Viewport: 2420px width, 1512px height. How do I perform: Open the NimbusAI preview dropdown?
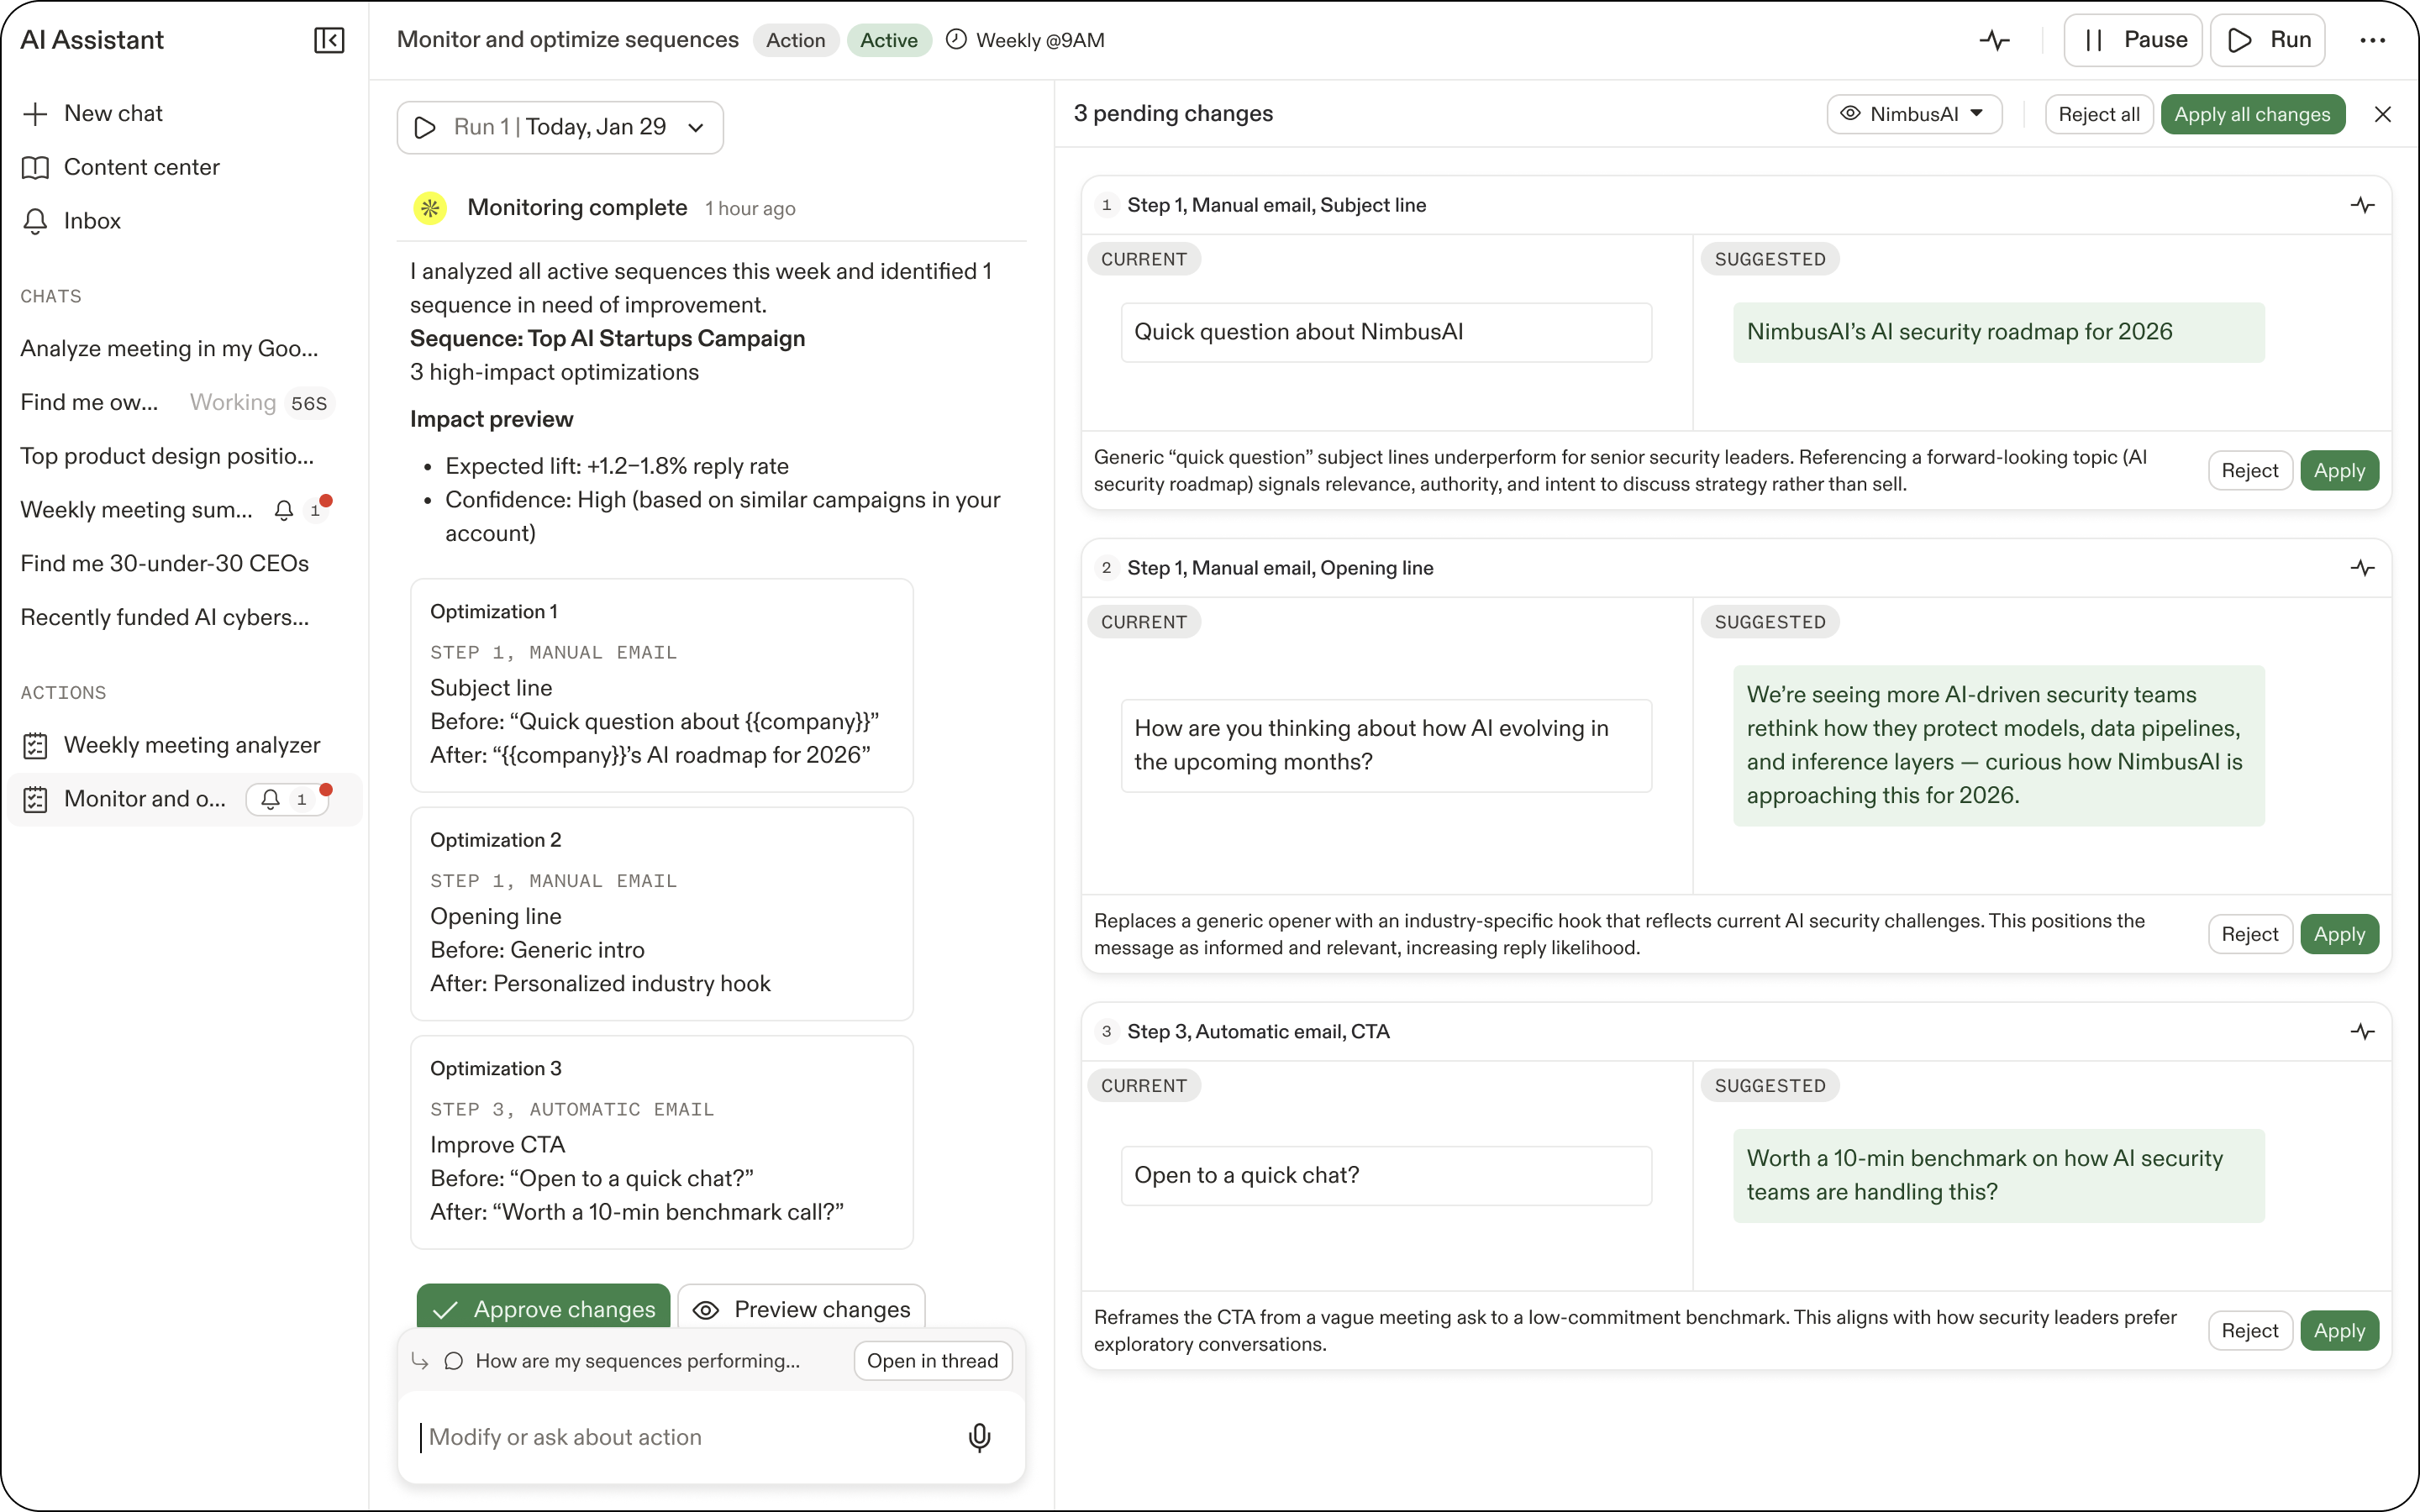[1913, 114]
